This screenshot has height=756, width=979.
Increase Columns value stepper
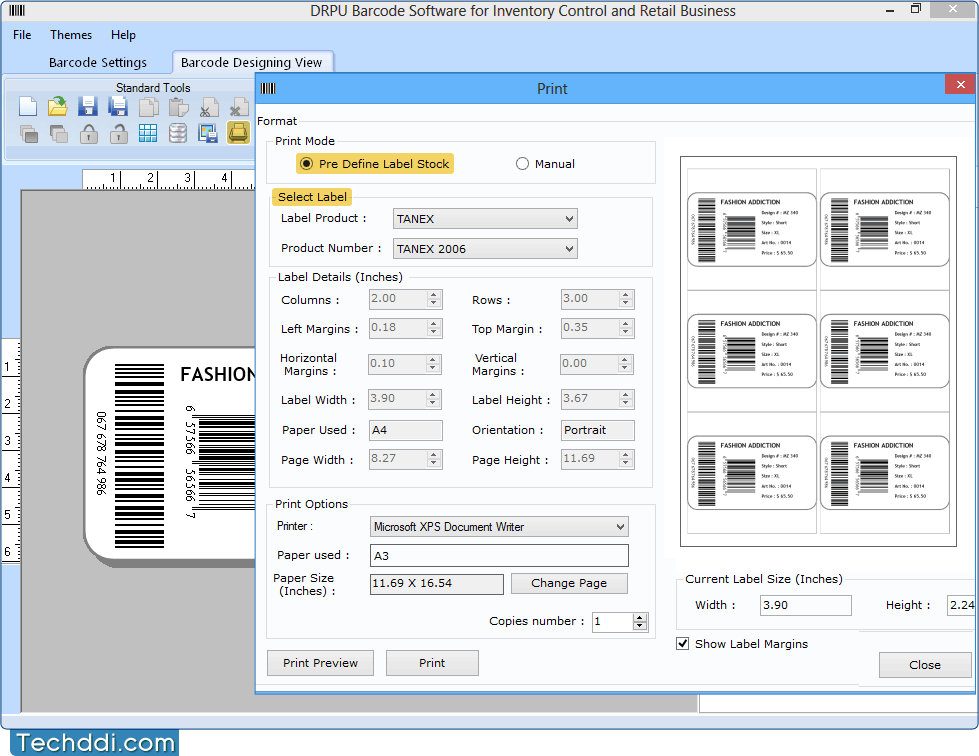(435, 295)
